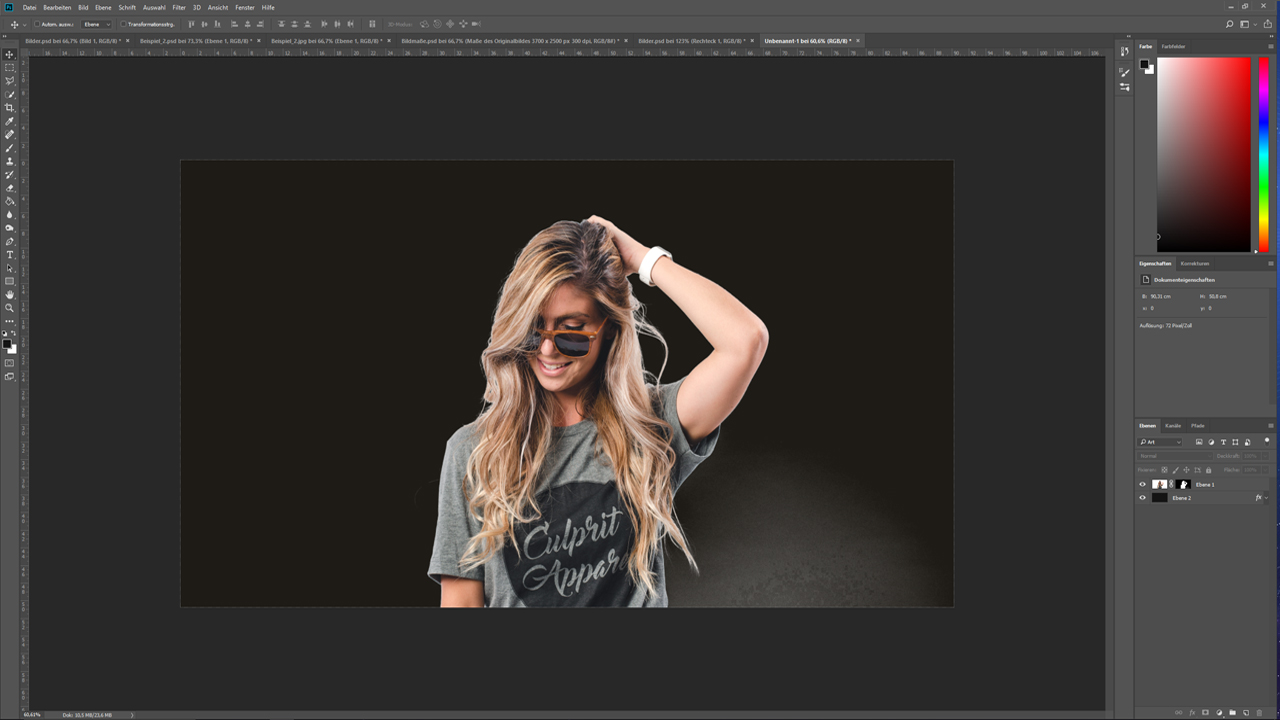This screenshot has width=1280, height=720.
Task: Switch to Farbfelder tab
Action: [x=1174, y=47]
